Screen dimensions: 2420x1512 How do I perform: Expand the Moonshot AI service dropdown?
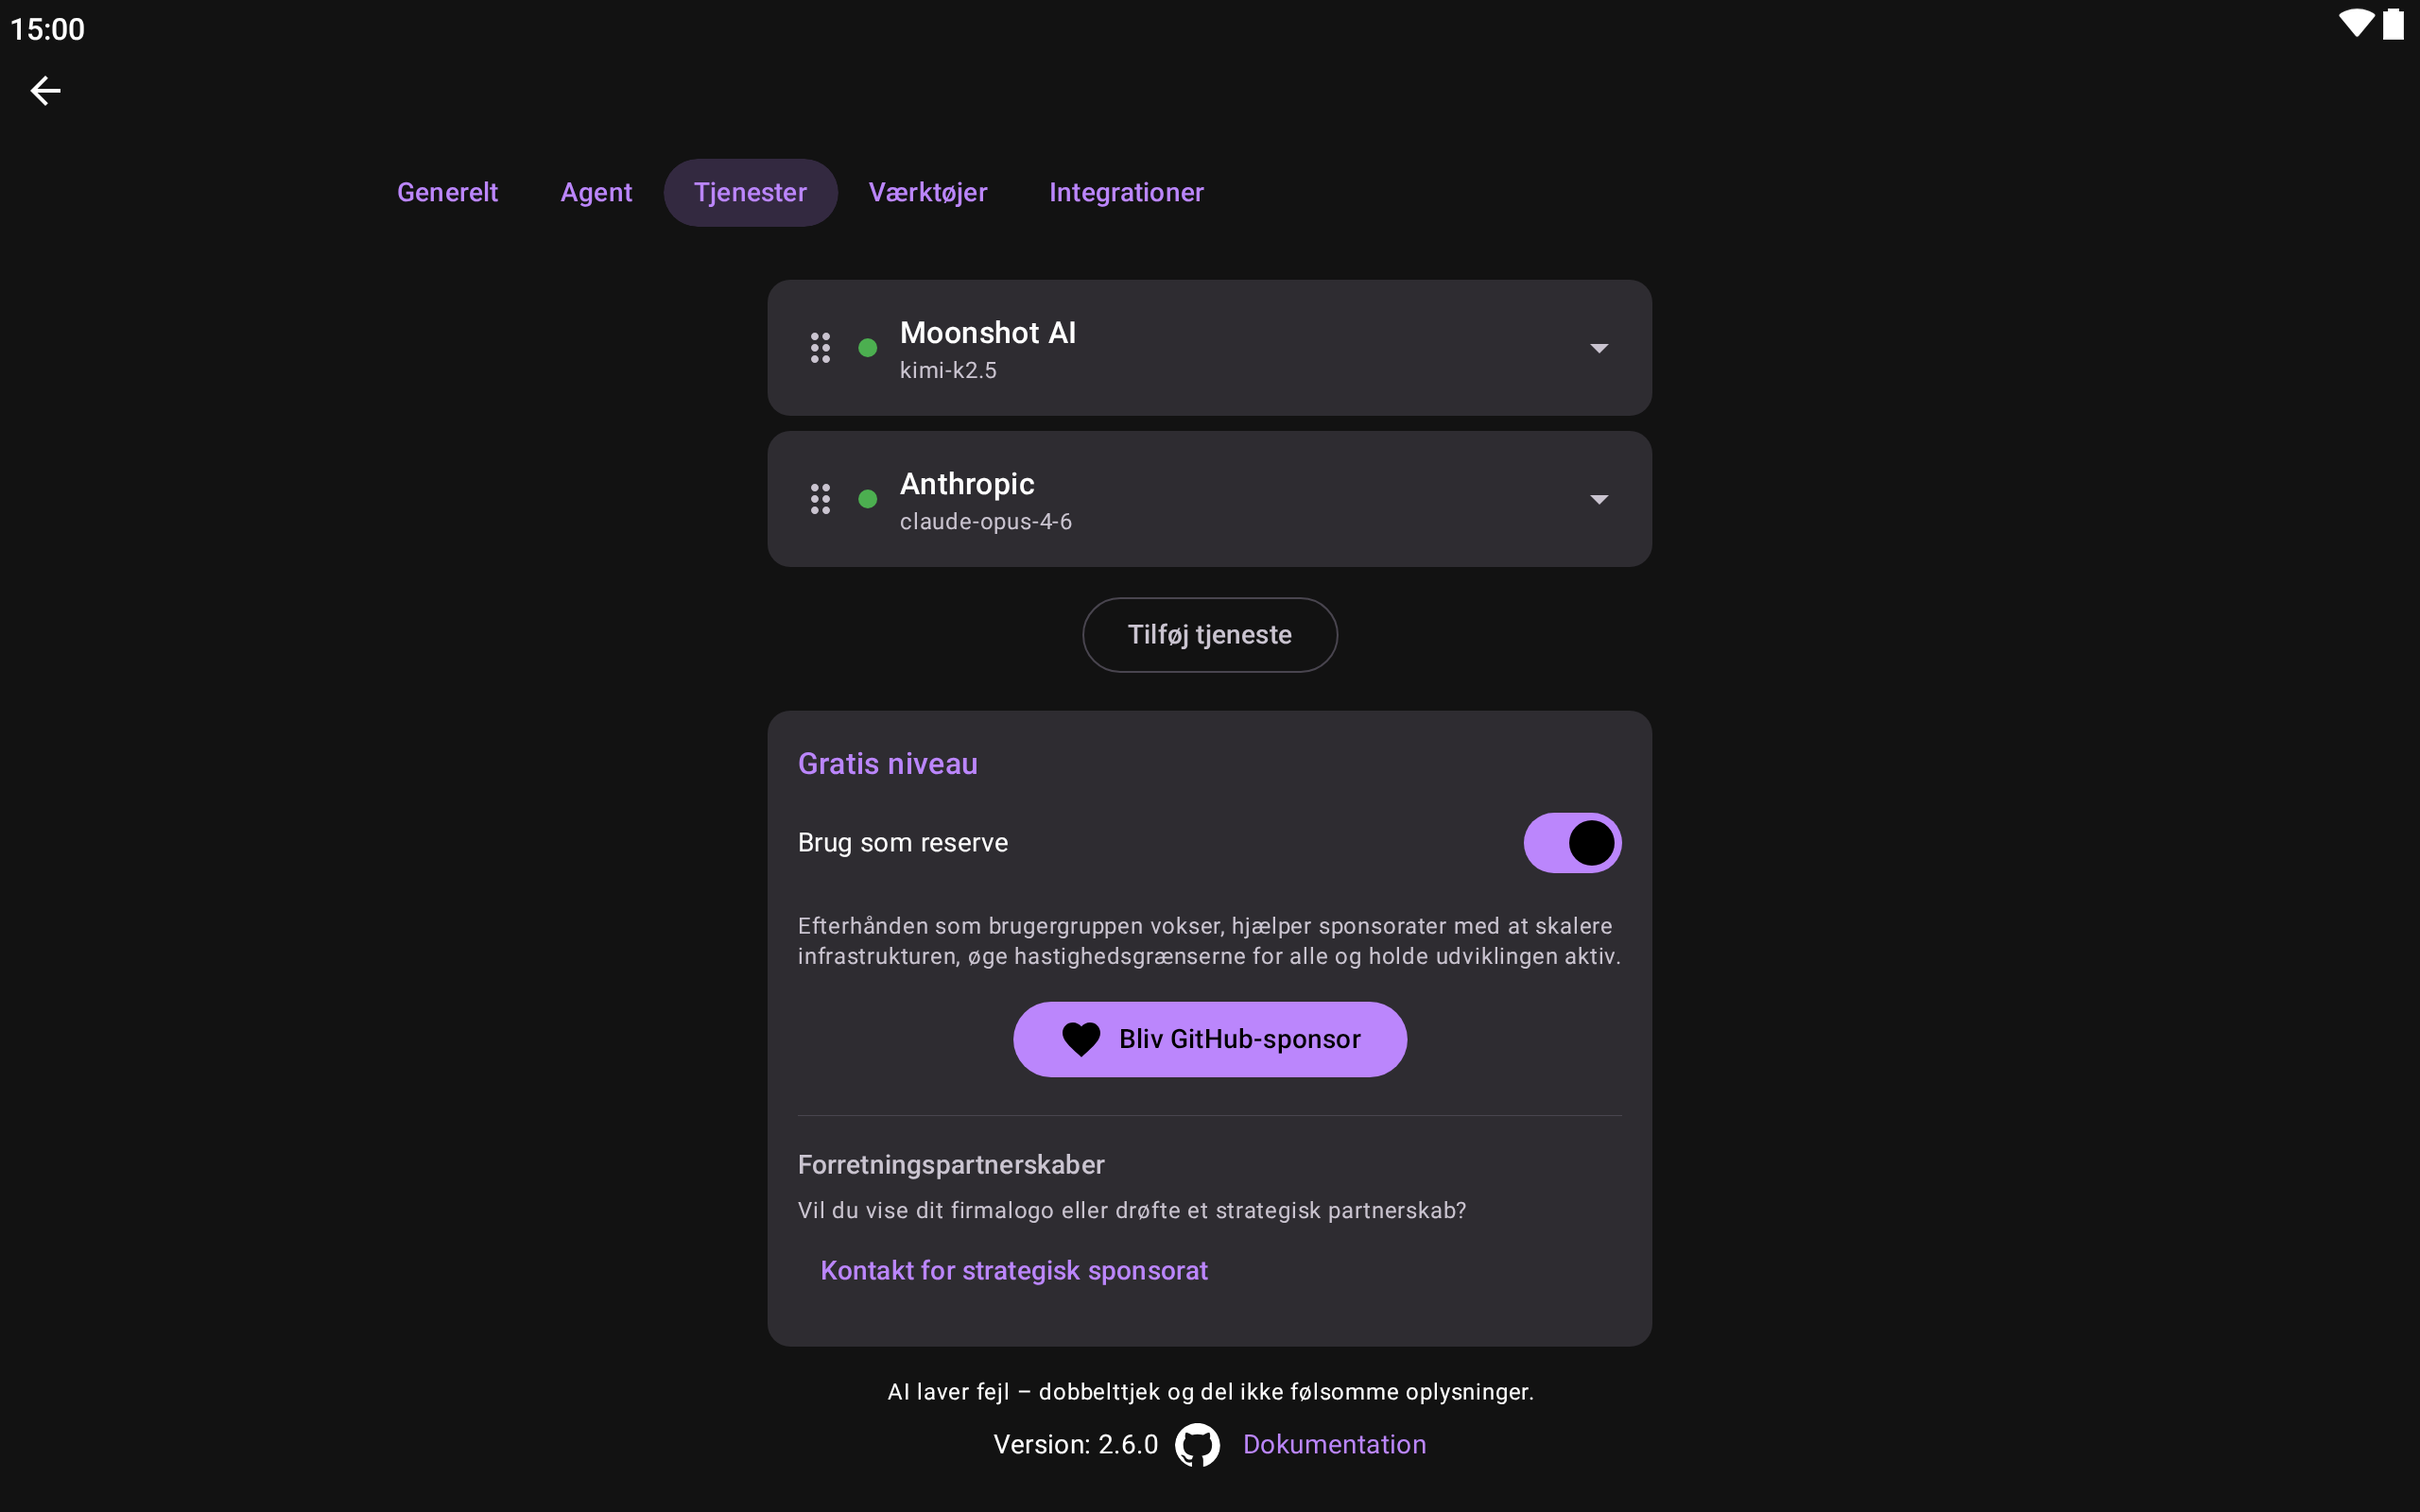[x=1599, y=348]
